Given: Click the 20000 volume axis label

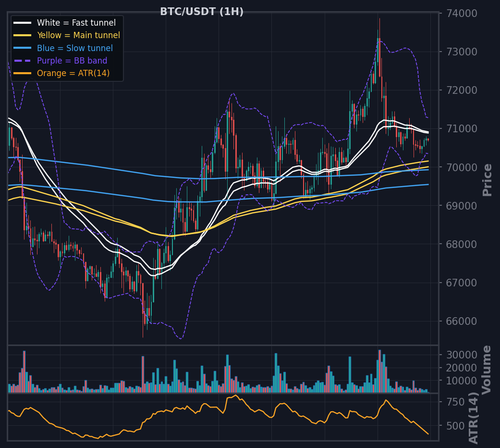Looking at the screenshot, I should click(x=462, y=368).
